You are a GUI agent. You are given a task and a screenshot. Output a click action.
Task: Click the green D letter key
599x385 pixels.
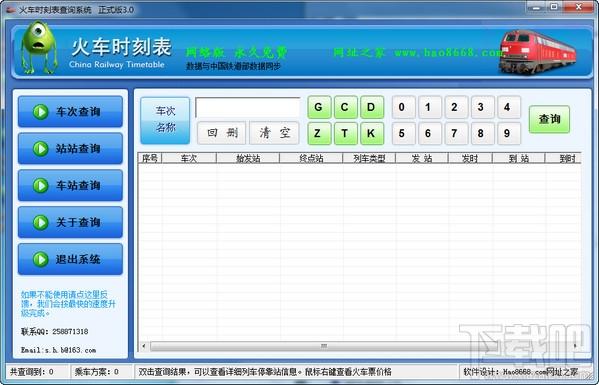pos(372,107)
